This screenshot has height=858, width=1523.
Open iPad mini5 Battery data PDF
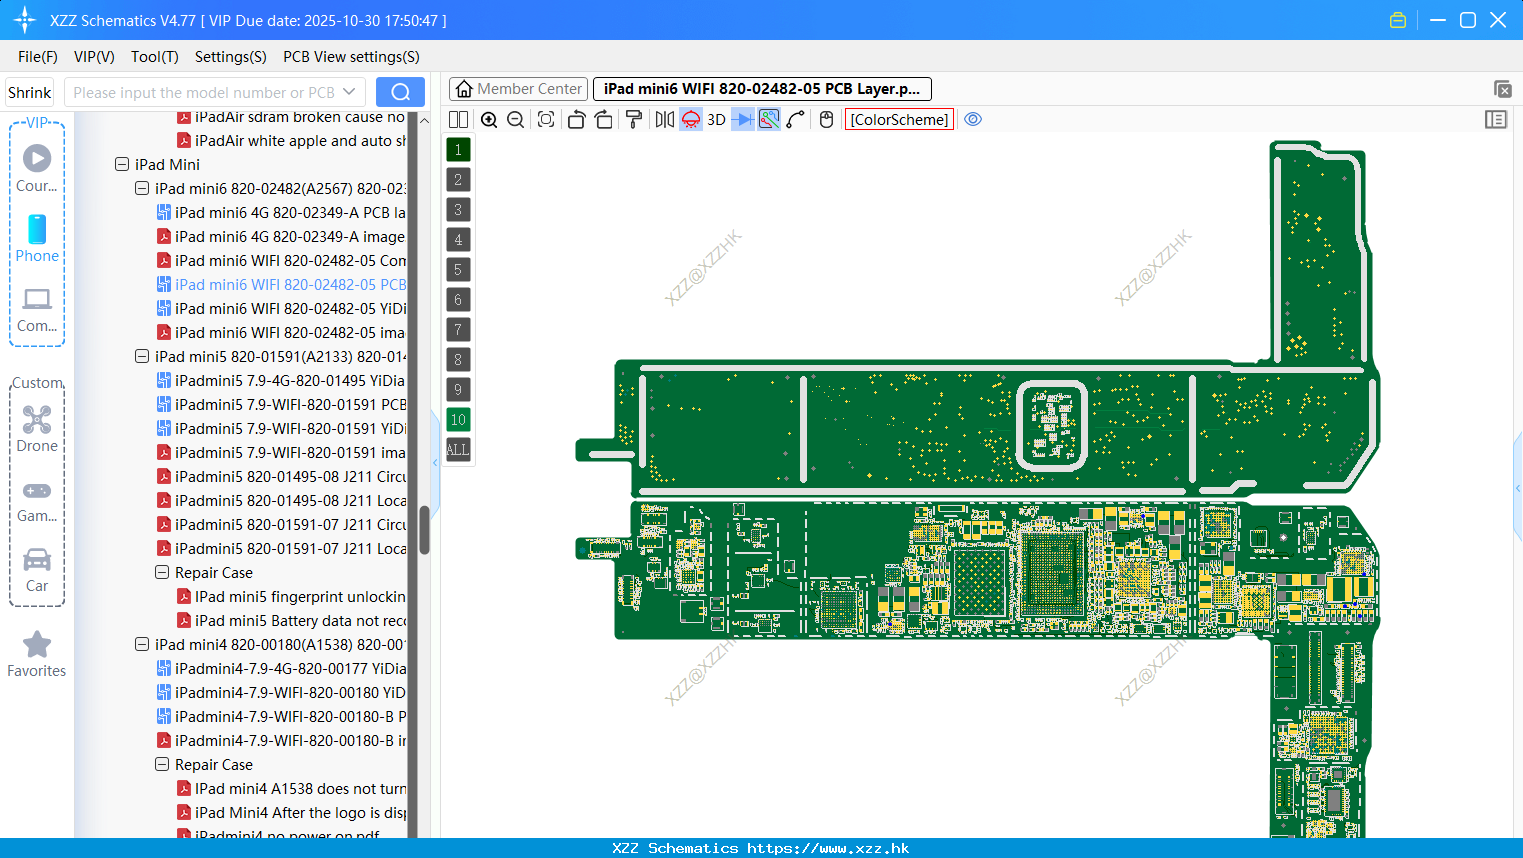click(291, 620)
